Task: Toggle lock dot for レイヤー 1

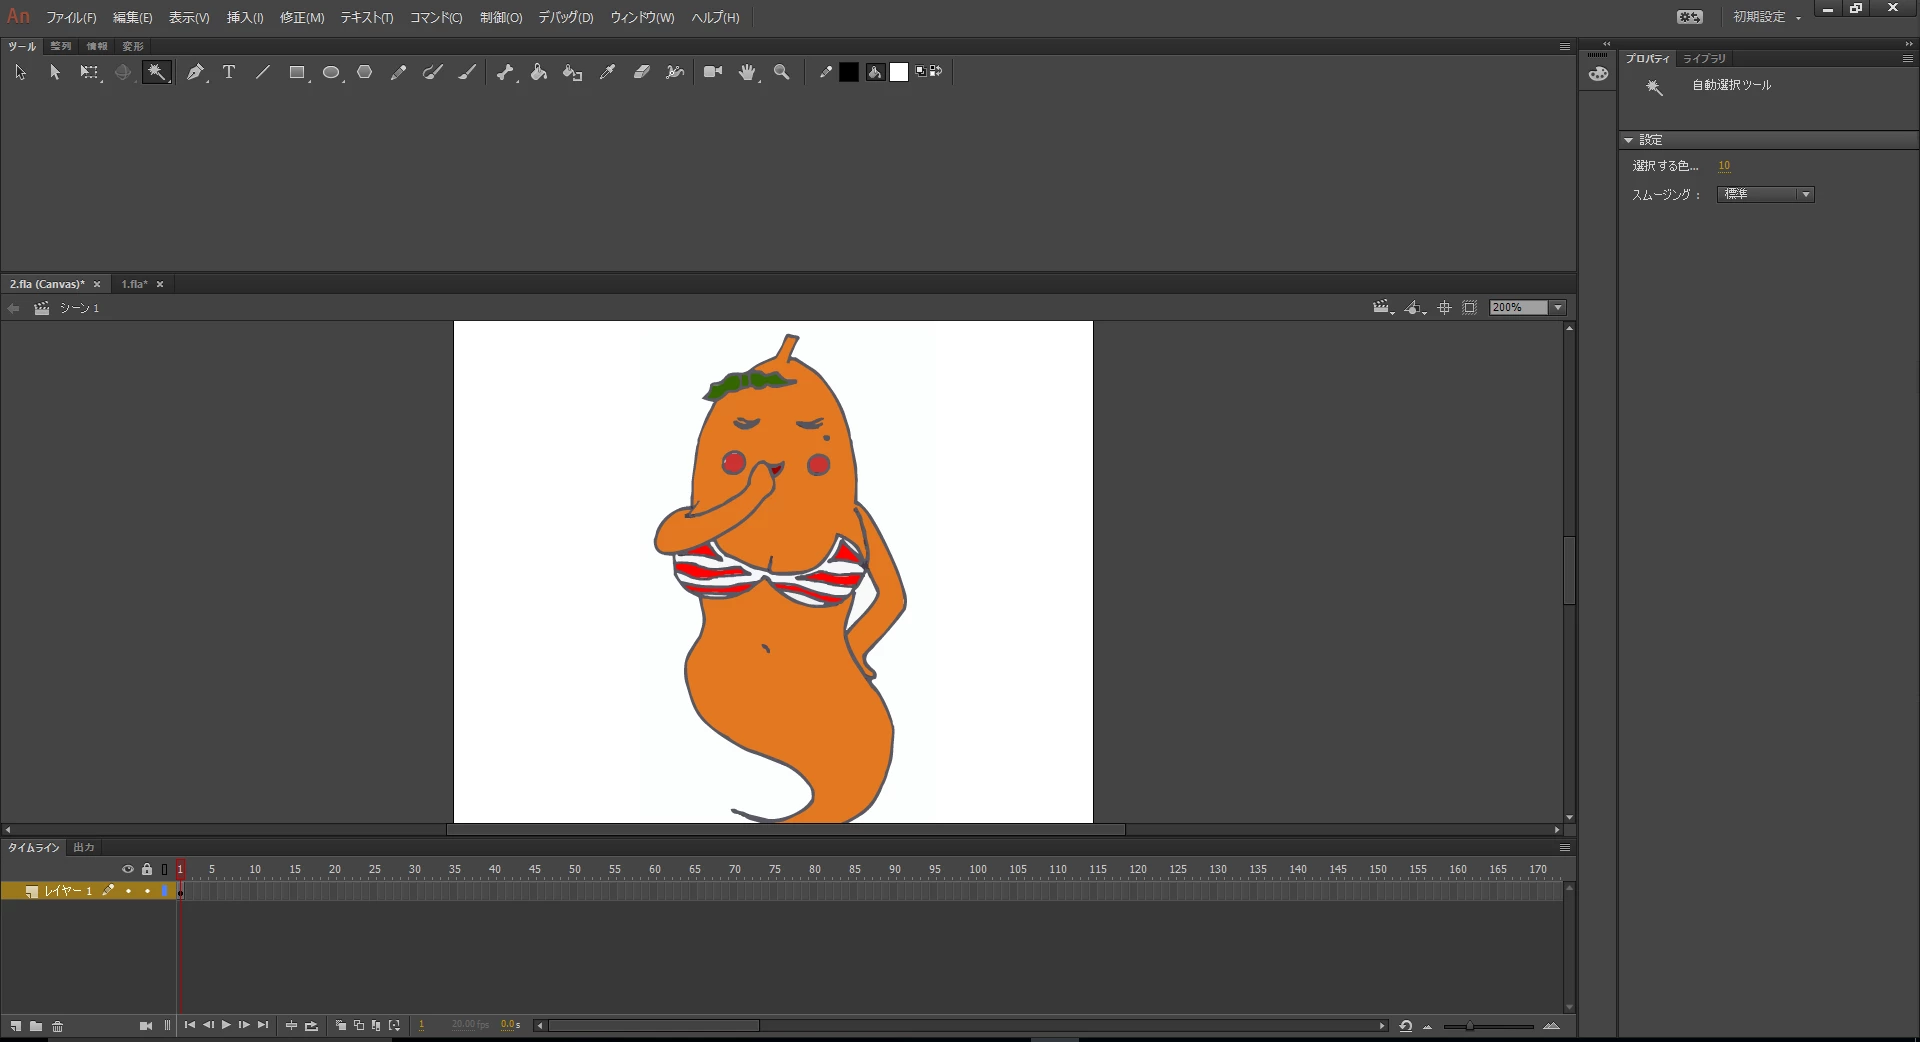Action: click(147, 891)
